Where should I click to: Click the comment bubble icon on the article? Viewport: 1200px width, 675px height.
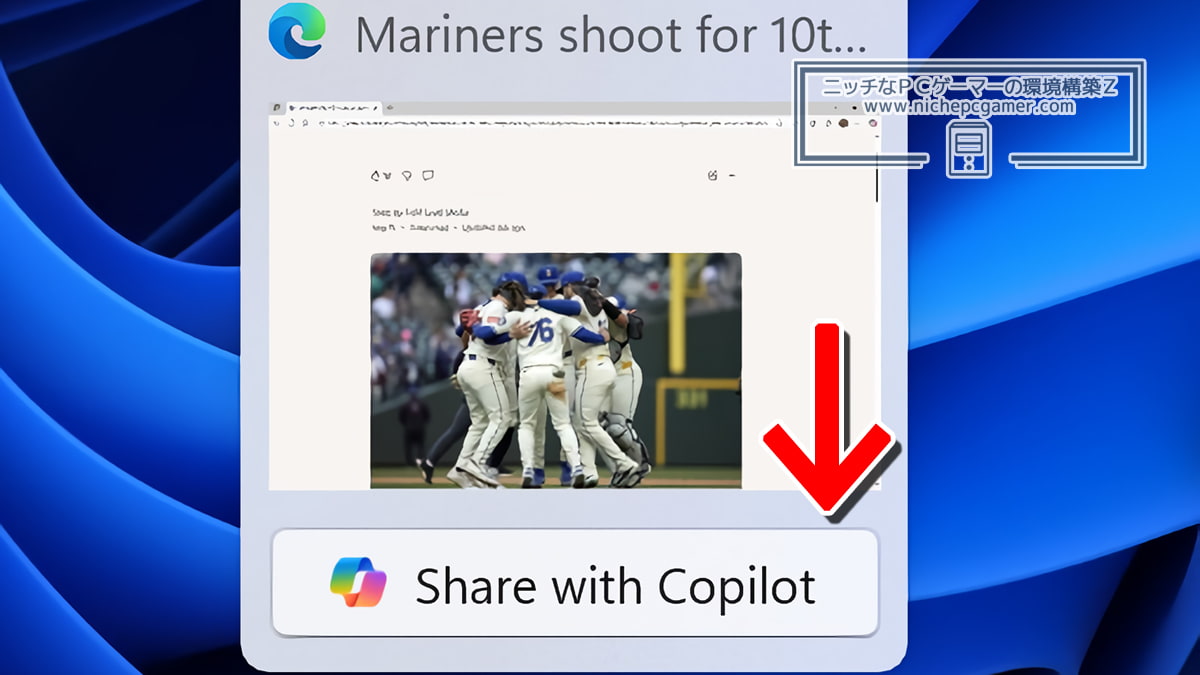(427, 175)
